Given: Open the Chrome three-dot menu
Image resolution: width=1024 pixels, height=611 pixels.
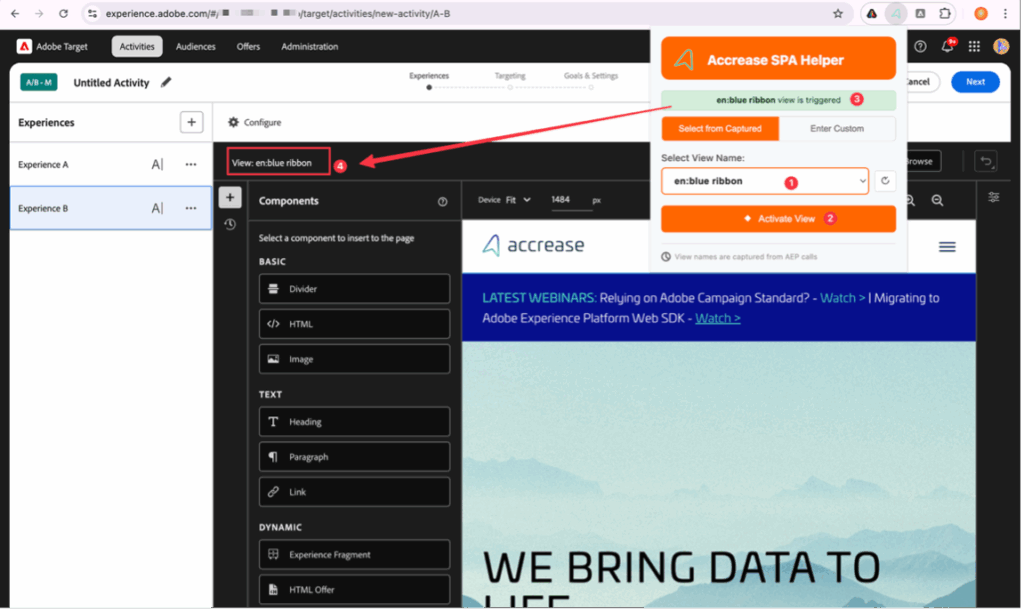Looking at the screenshot, I should tap(1006, 13).
